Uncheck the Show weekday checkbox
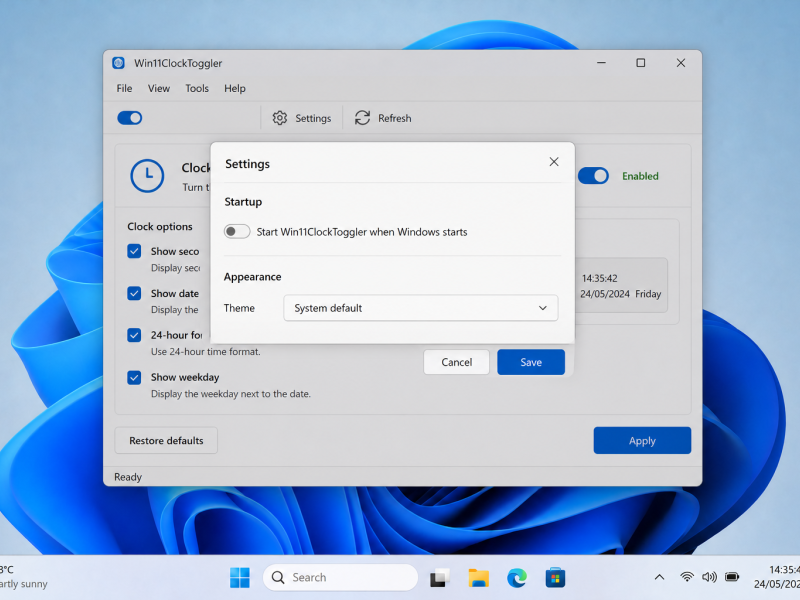Viewport: 800px width, 600px height. click(134, 378)
